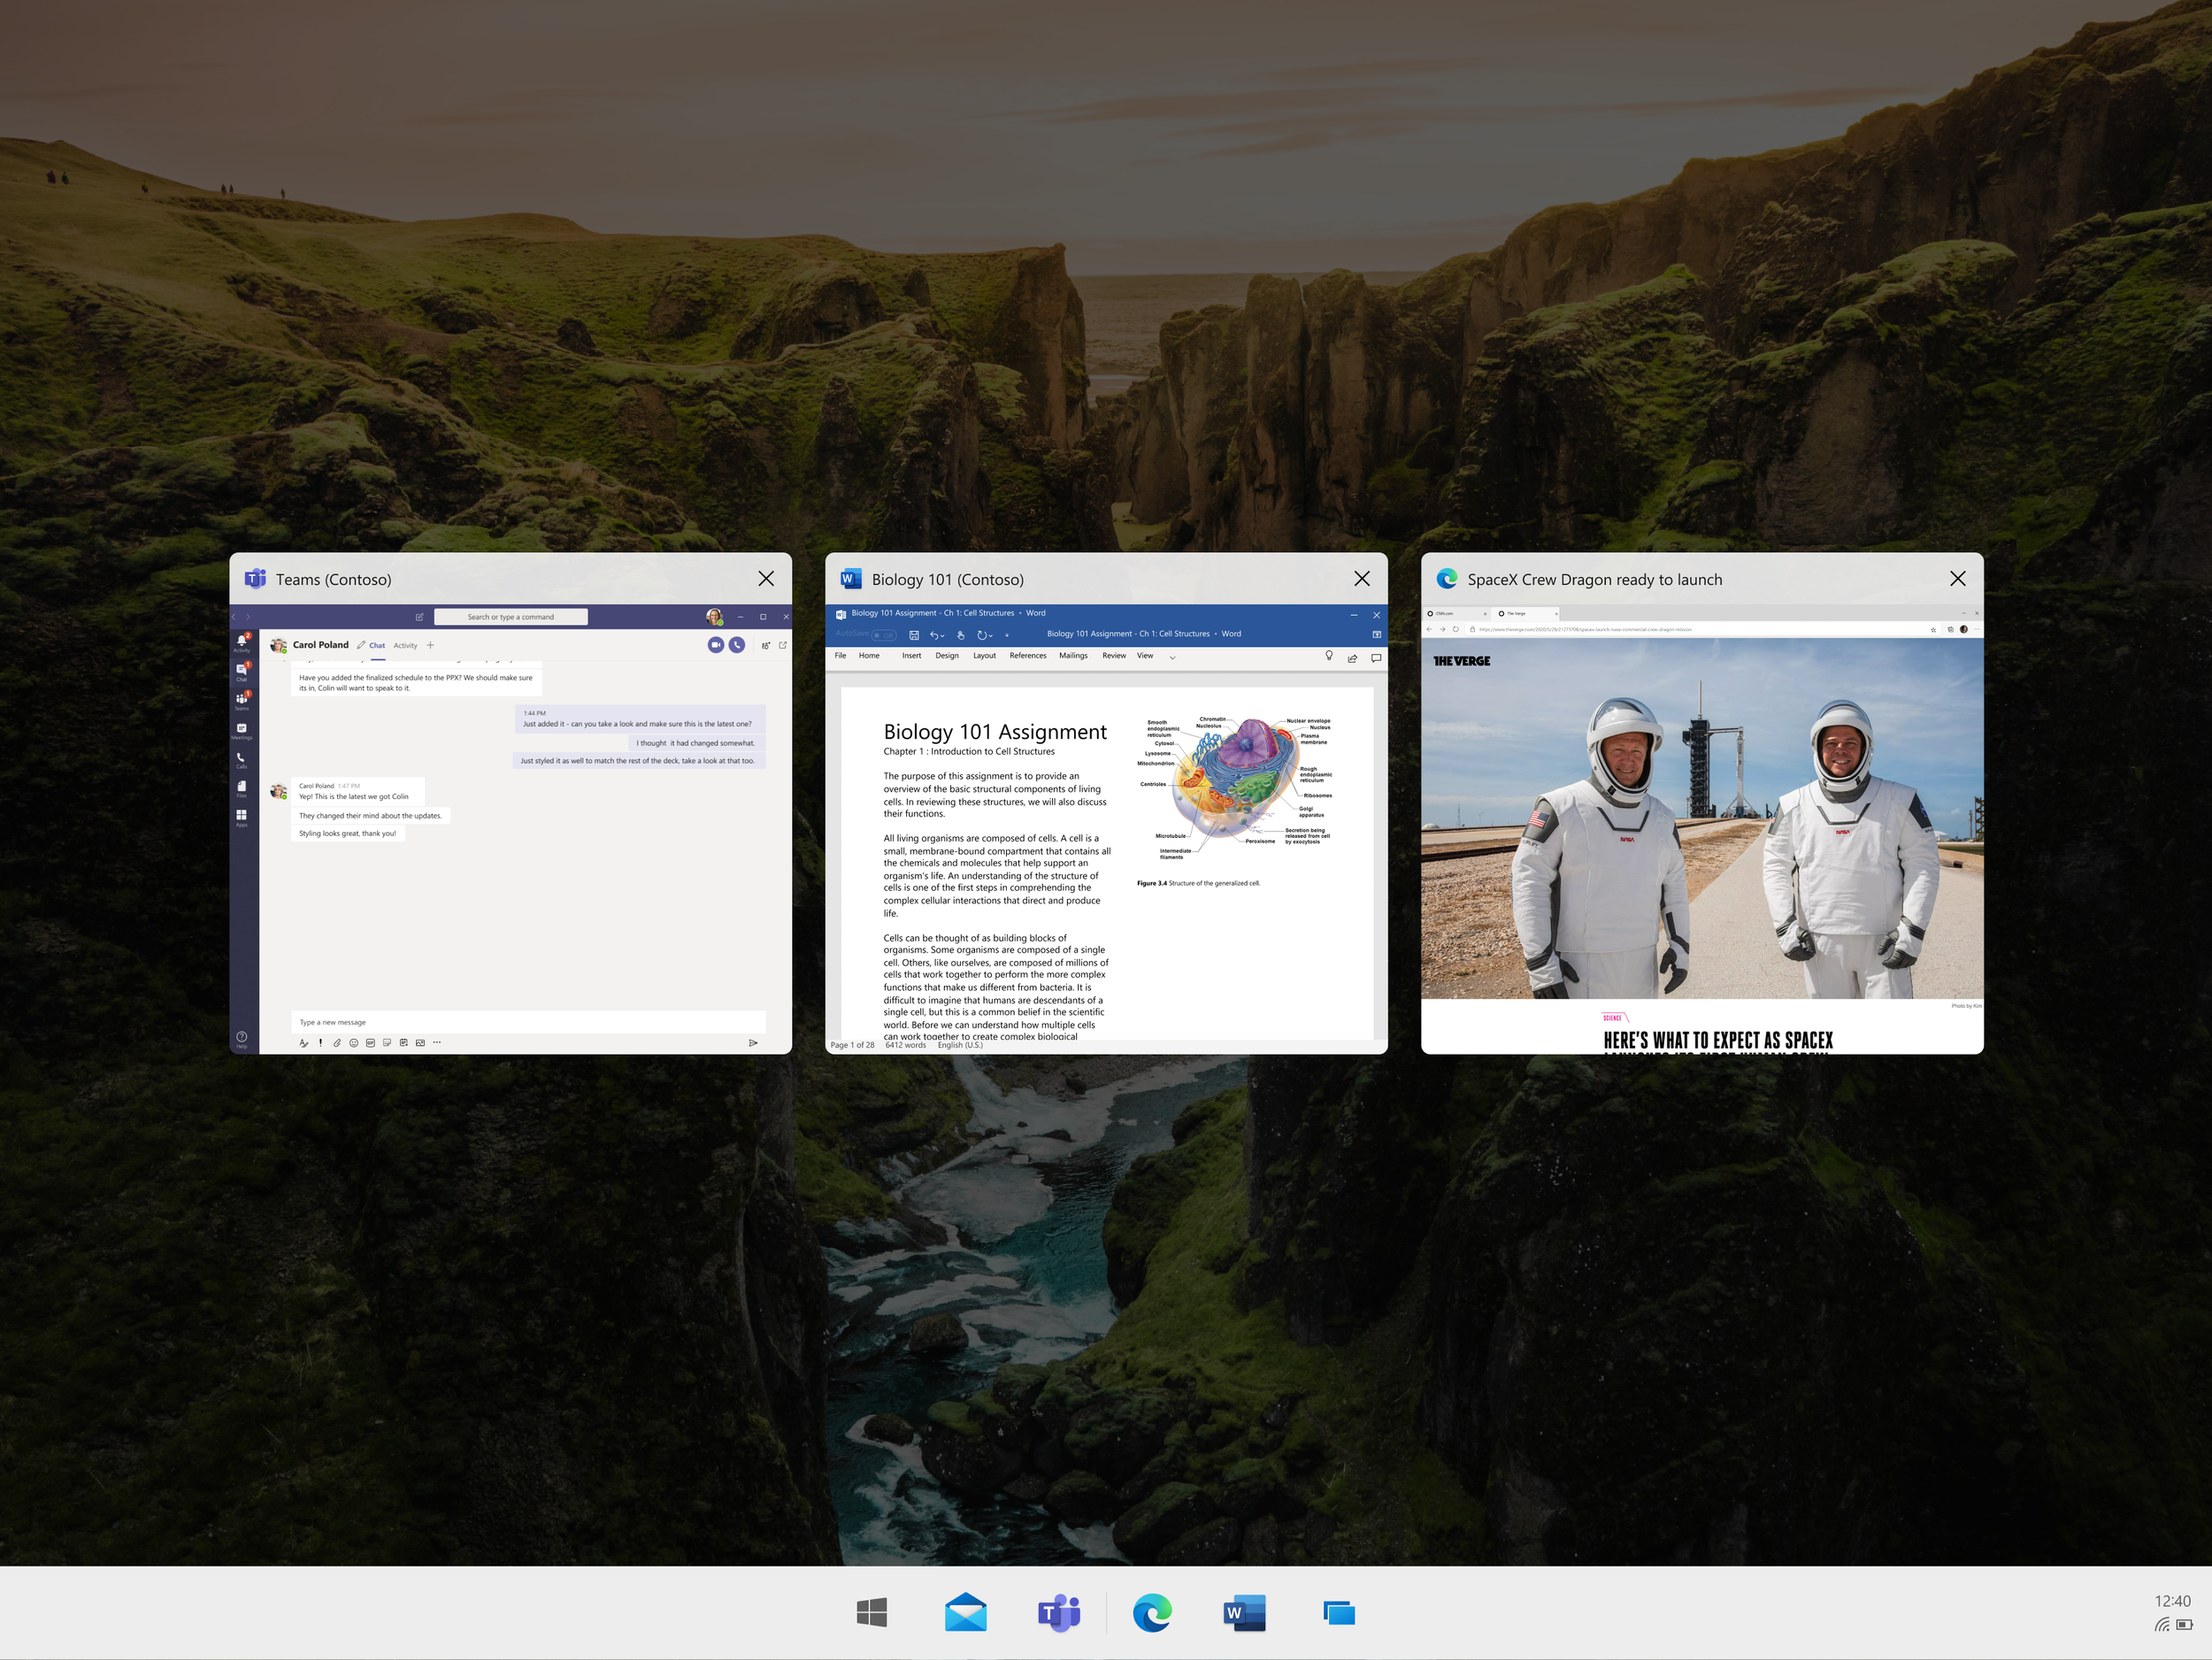Expand the Undo dropdown arrow in Word
The height and width of the screenshot is (1660, 2212).
[943, 636]
